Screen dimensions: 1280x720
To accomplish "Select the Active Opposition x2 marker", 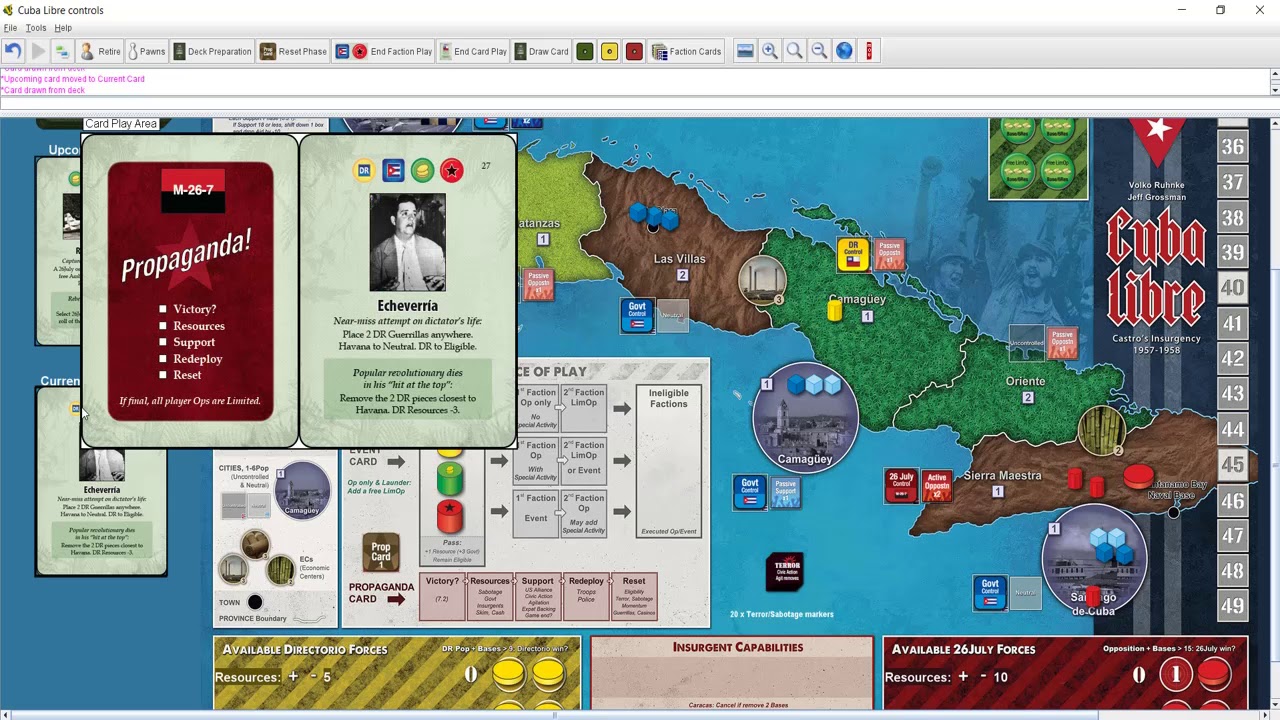I will 937,486.
